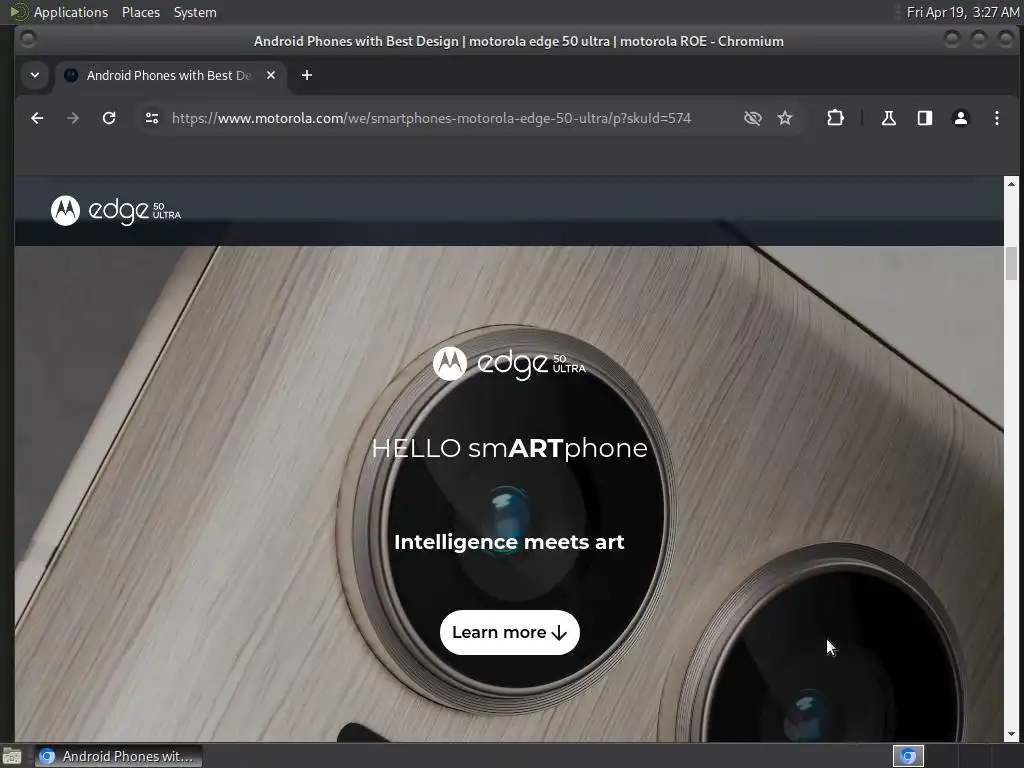This screenshot has width=1024, height=768.
Task: Click the page scrollbar thumb
Action: coord(1011,264)
